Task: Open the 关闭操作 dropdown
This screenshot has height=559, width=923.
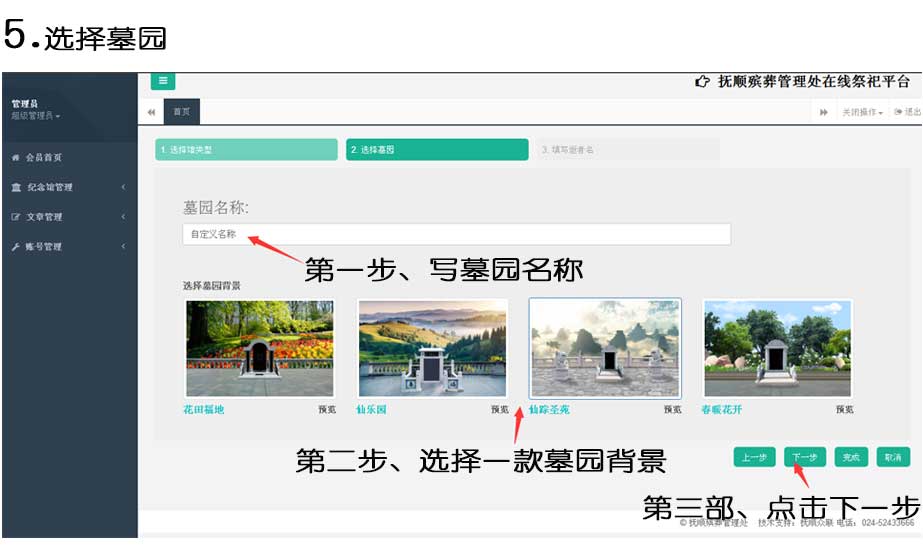Action: 862,112
